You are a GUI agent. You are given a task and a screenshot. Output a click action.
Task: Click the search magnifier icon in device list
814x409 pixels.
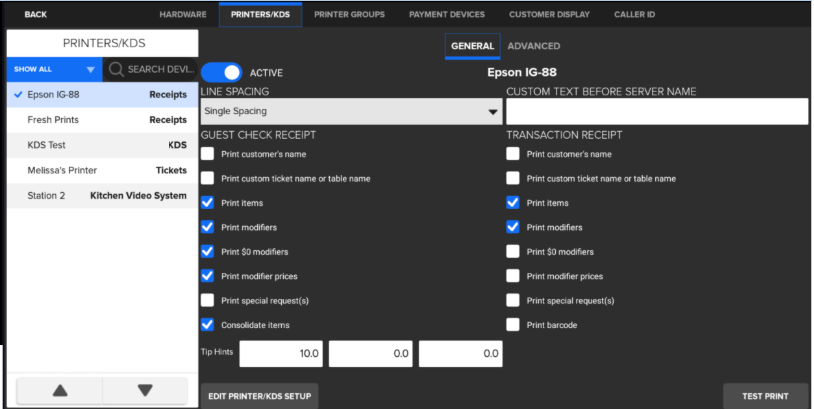point(116,69)
